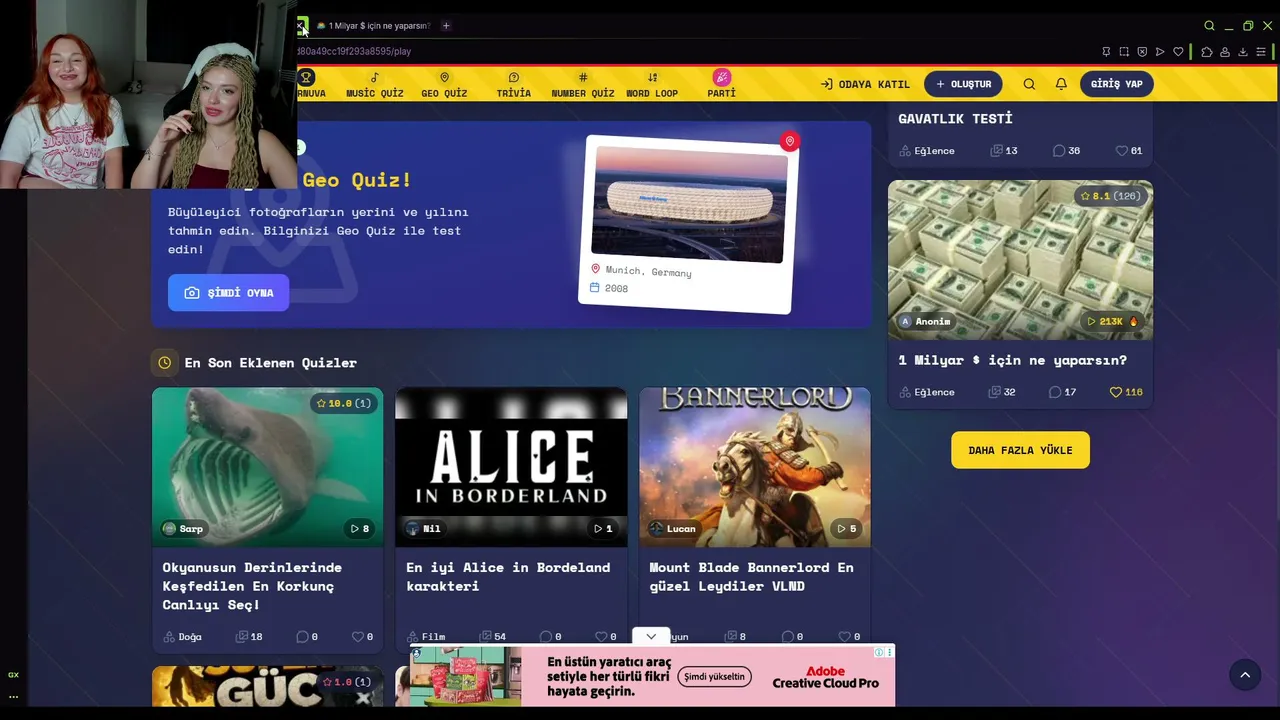This screenshot has height=720, width=1280.
Task: Open comments on '1 Milyar $' quiz
Action: click(x=1055, y=392)
